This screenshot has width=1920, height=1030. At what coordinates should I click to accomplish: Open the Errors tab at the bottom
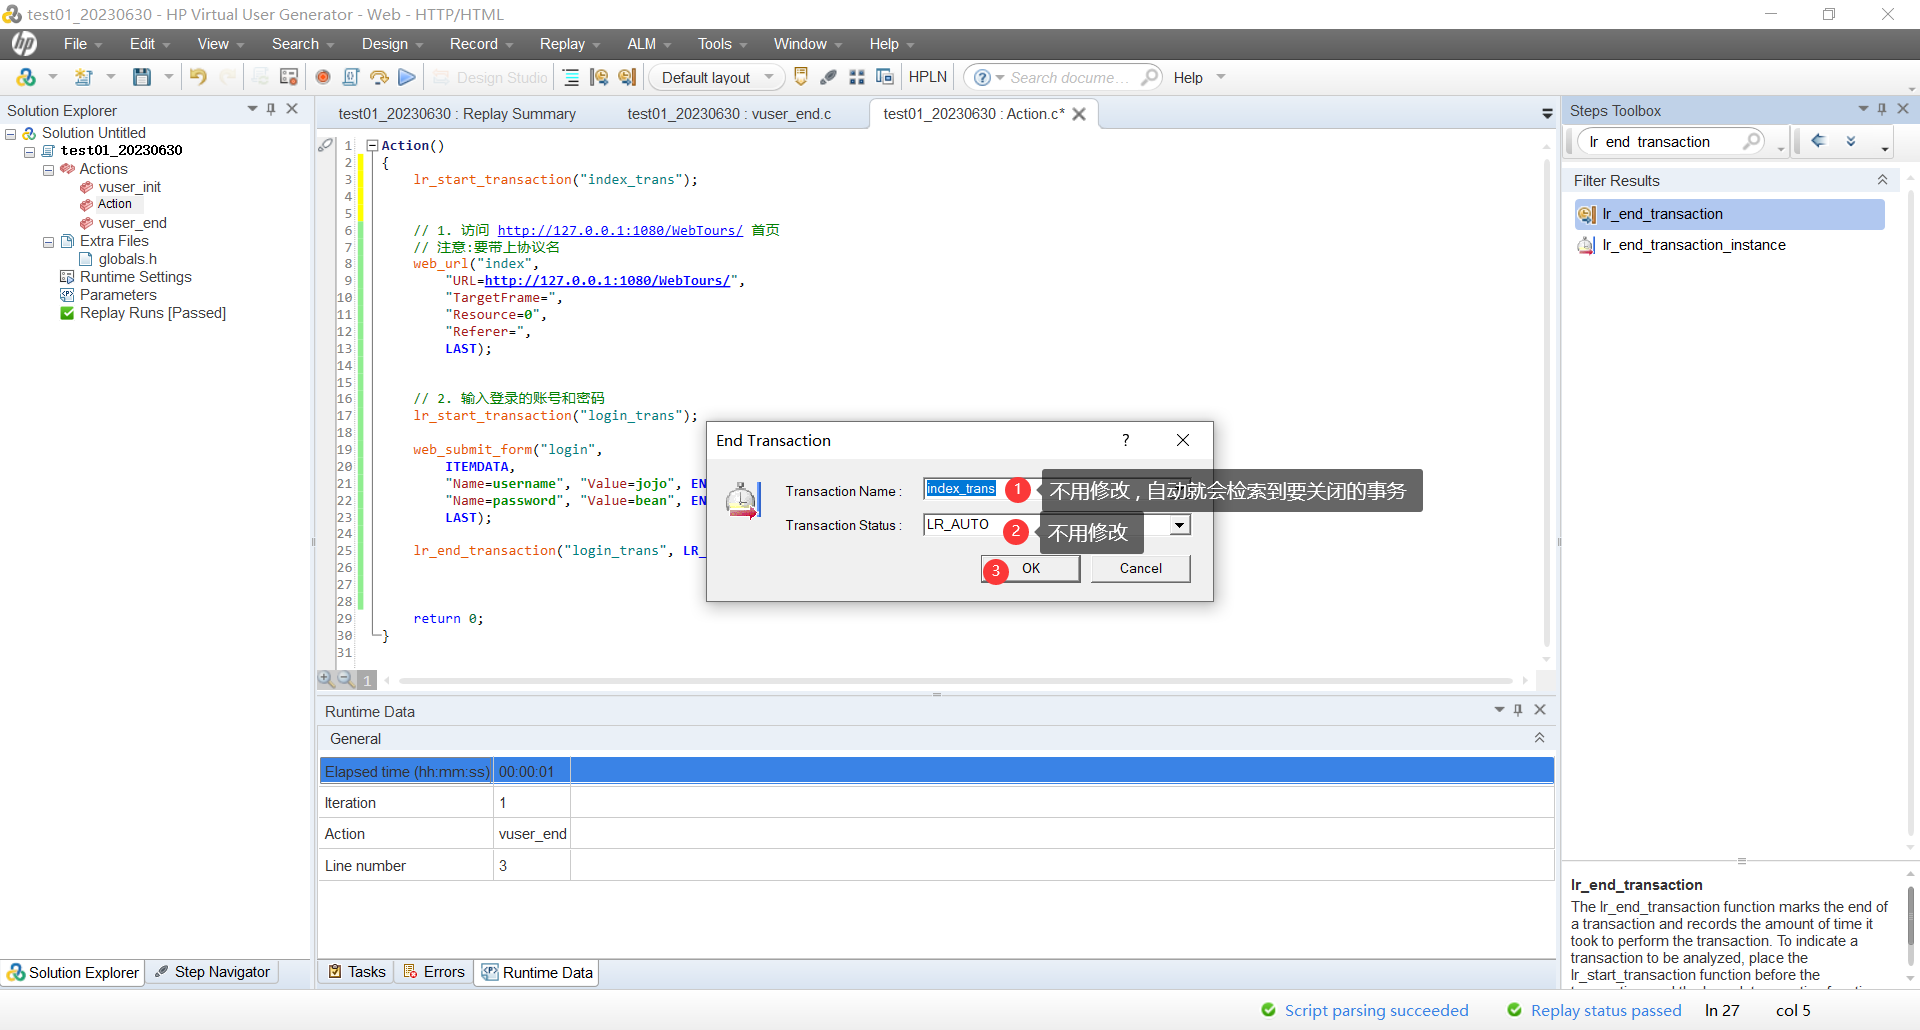coord(433,972)
